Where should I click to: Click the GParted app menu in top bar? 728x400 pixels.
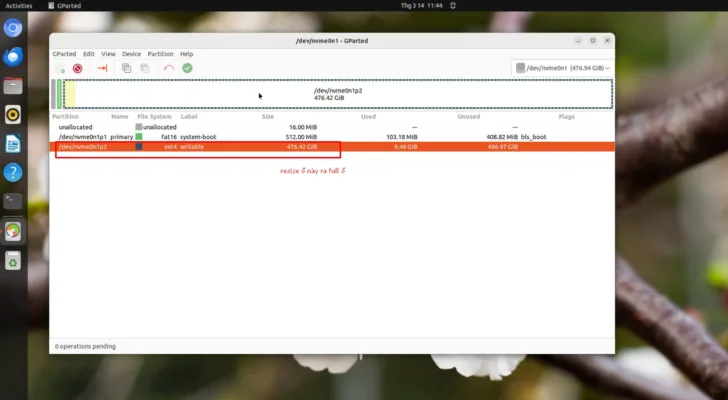point(65,6)
